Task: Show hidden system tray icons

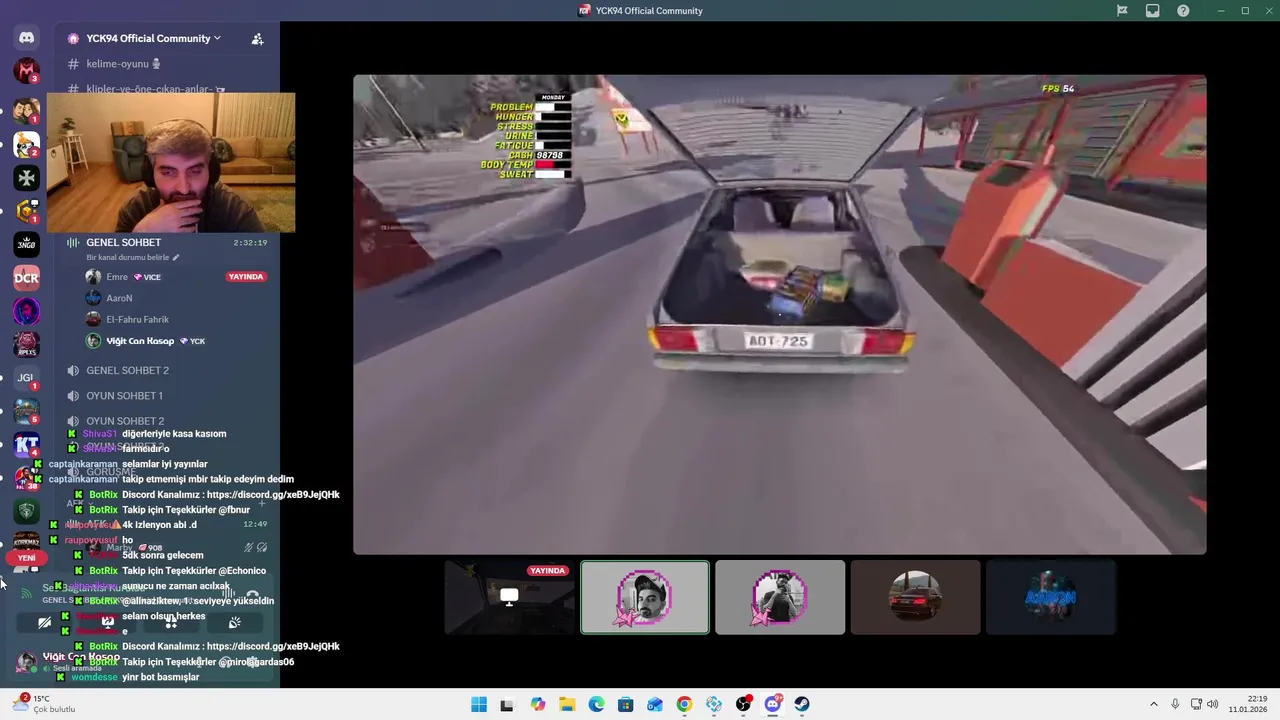Action: pos(1156,704)
